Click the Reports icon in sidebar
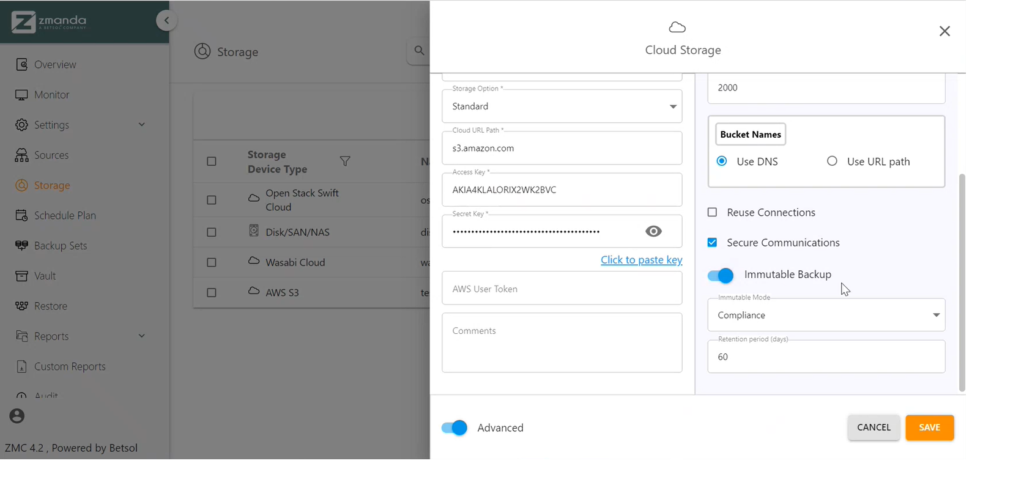Screen dimensions: 1024x488 click(x=22, y=336)
